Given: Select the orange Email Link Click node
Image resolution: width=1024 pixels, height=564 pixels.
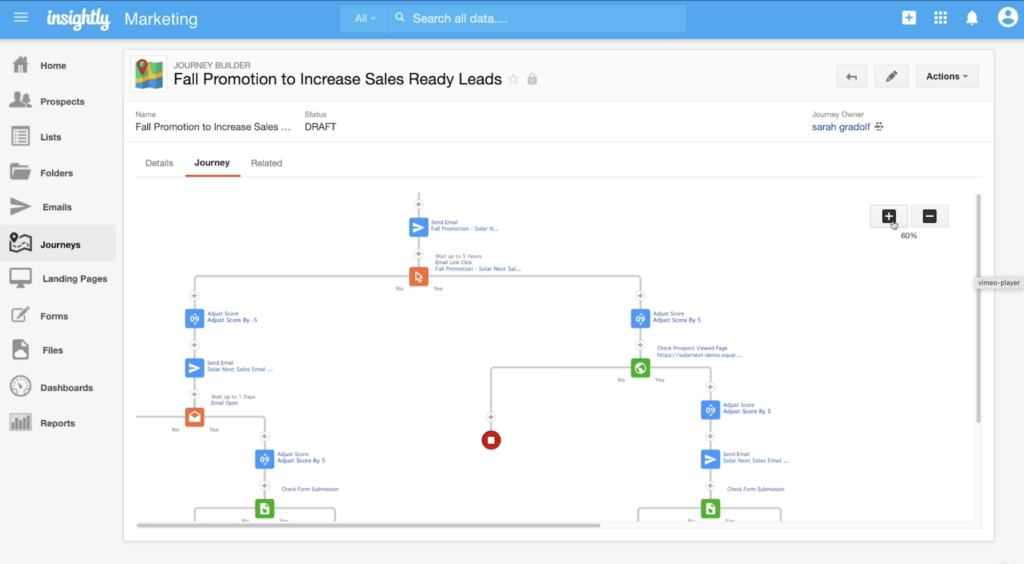Looking at the screenshot, I should click(x=419, y=277).
